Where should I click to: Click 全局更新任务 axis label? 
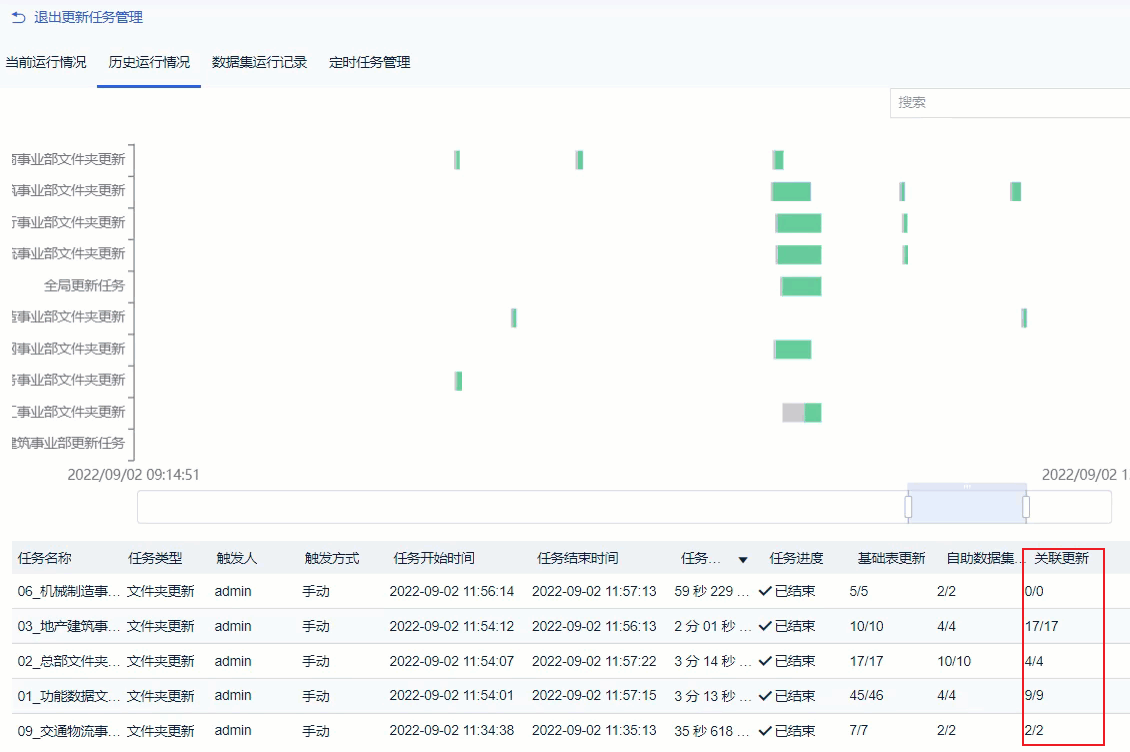[x=84, y=286]
